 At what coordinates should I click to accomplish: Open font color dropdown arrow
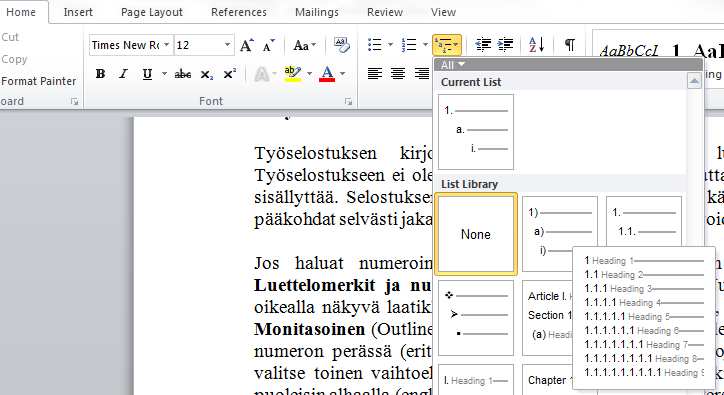[343, 74]
